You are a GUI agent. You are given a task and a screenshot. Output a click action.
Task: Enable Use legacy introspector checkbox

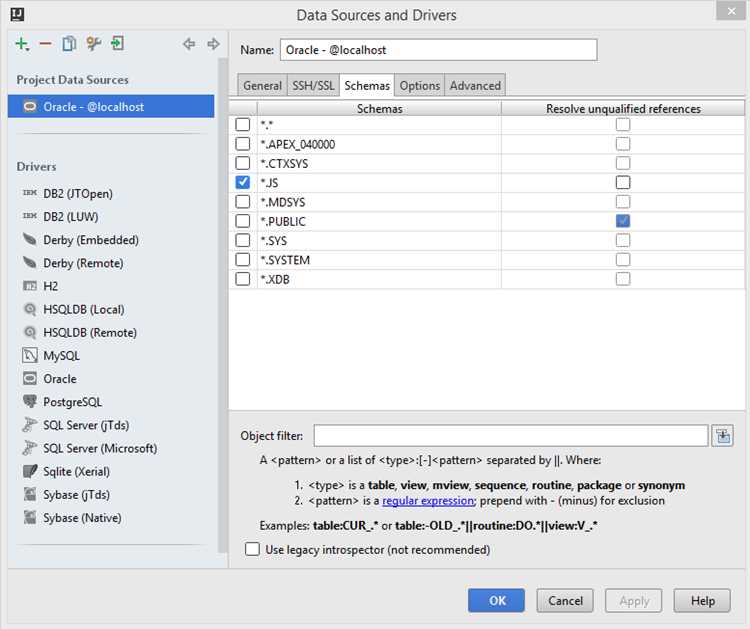pyautogui.click(x=252, y=549)
